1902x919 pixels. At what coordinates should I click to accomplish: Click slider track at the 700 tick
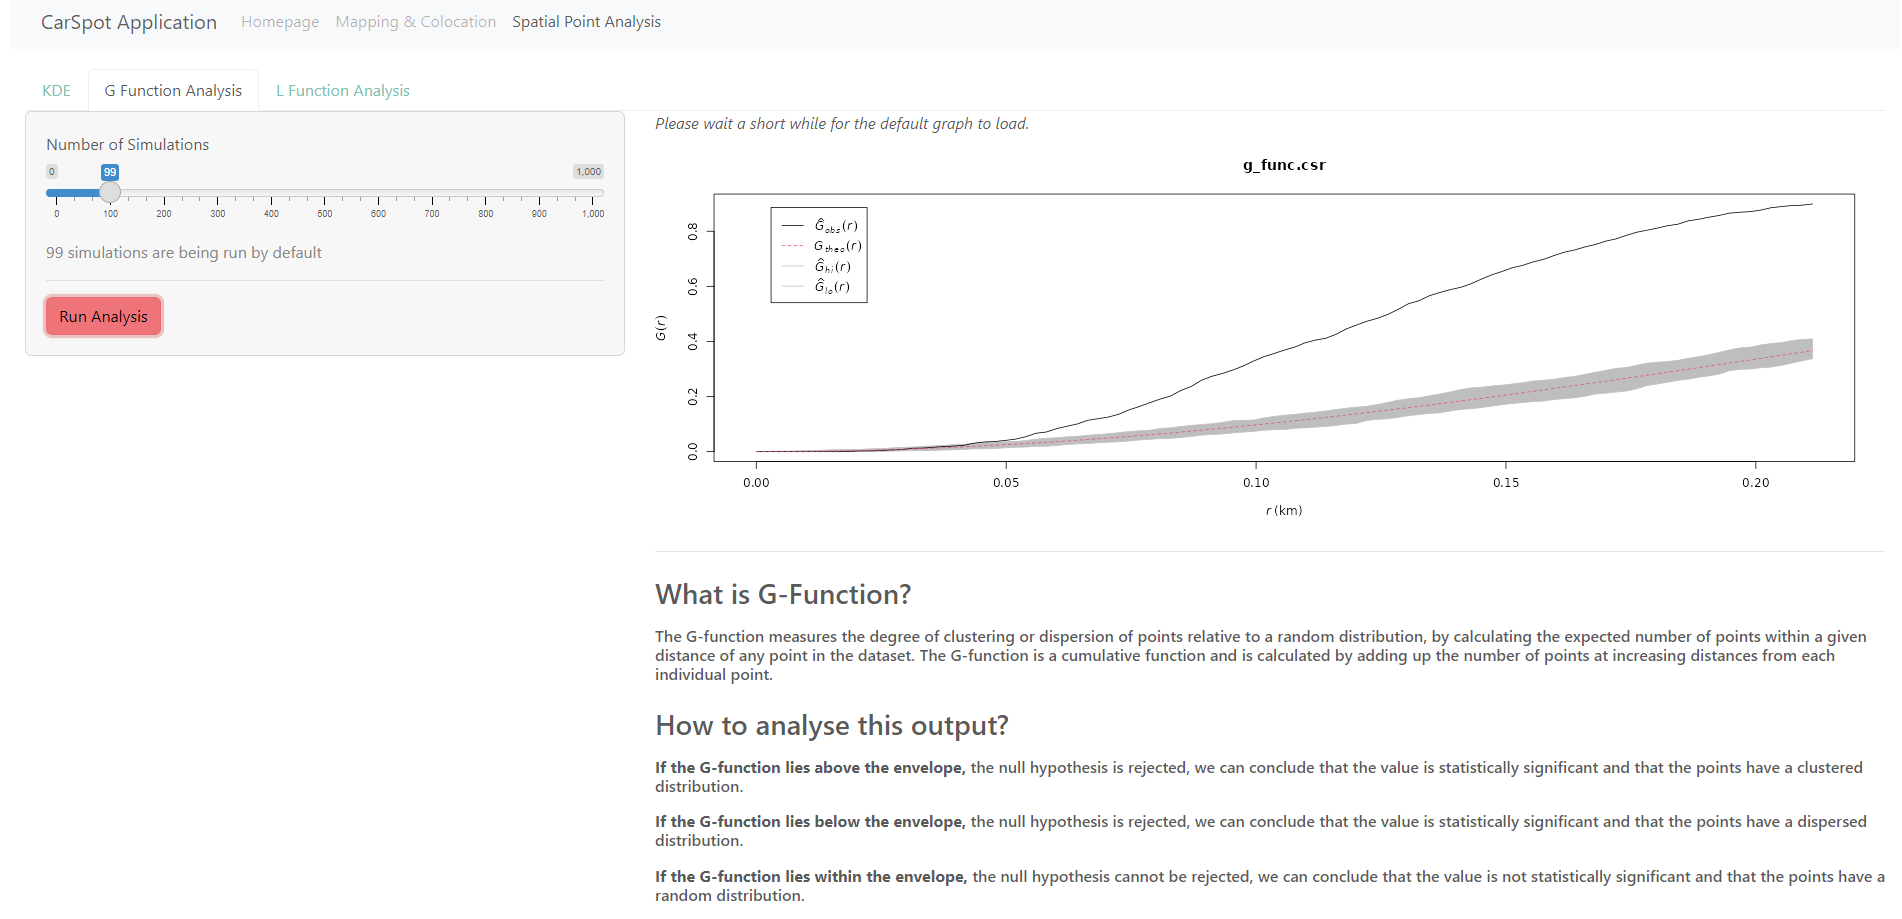point(432,192)
